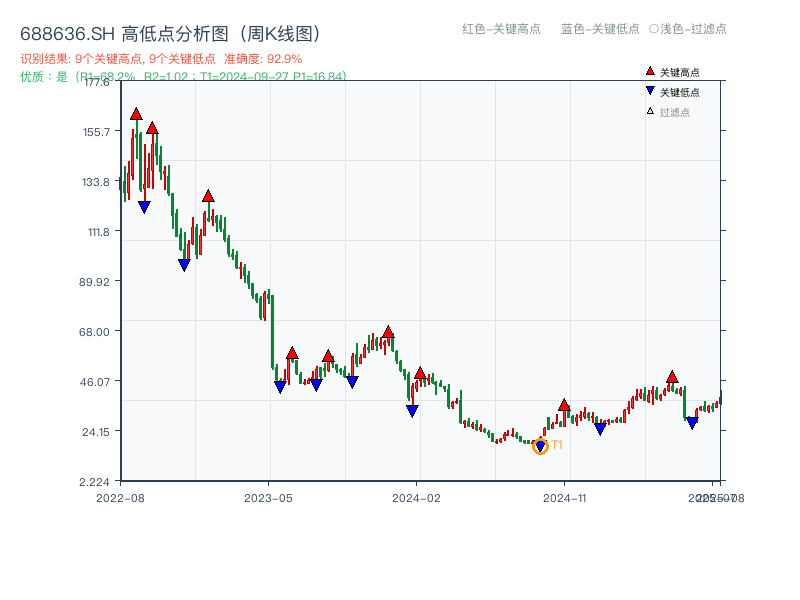
Task: Select the red 关键高点 triangle legend icon
Action: (650, 71)
